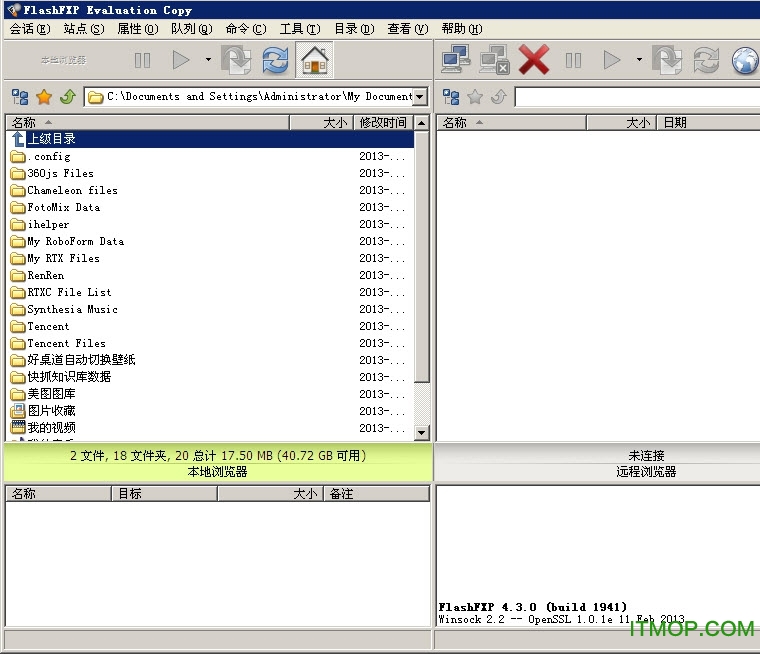The image size is (760, 654).
Task: Expand the local path dropdown
Action: click(420, 96)
